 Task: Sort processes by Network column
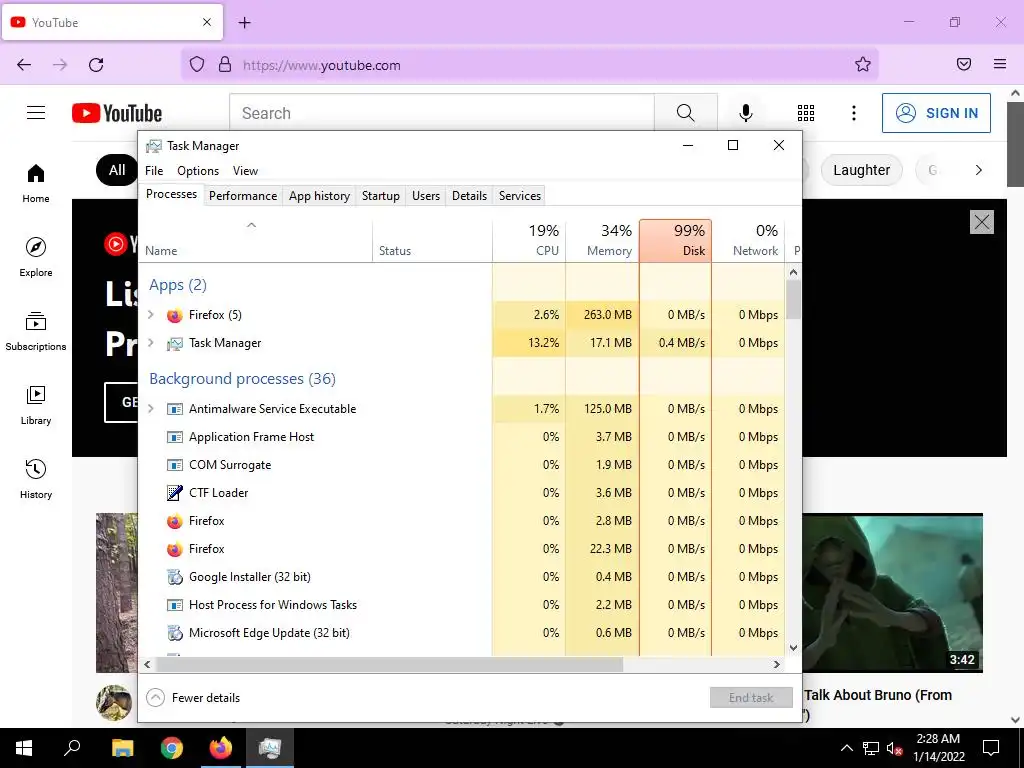pos(748,240)
